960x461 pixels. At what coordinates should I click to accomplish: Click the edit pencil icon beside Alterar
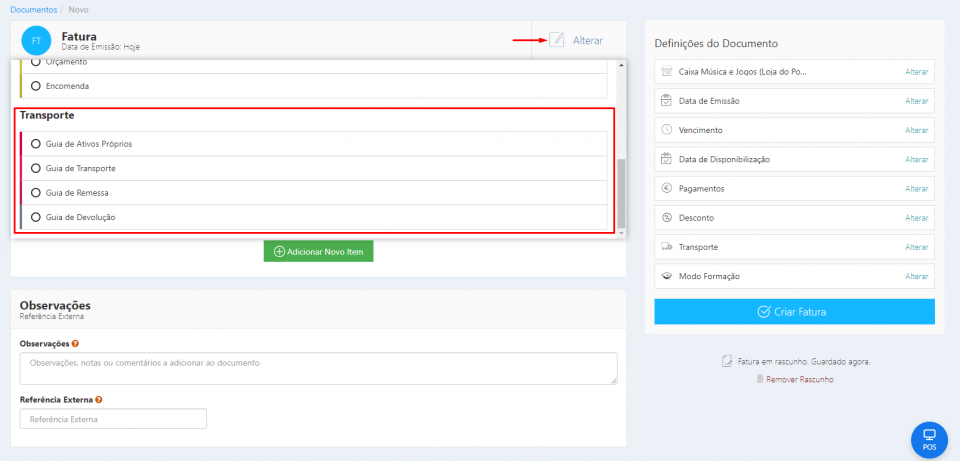click(557, 40)
